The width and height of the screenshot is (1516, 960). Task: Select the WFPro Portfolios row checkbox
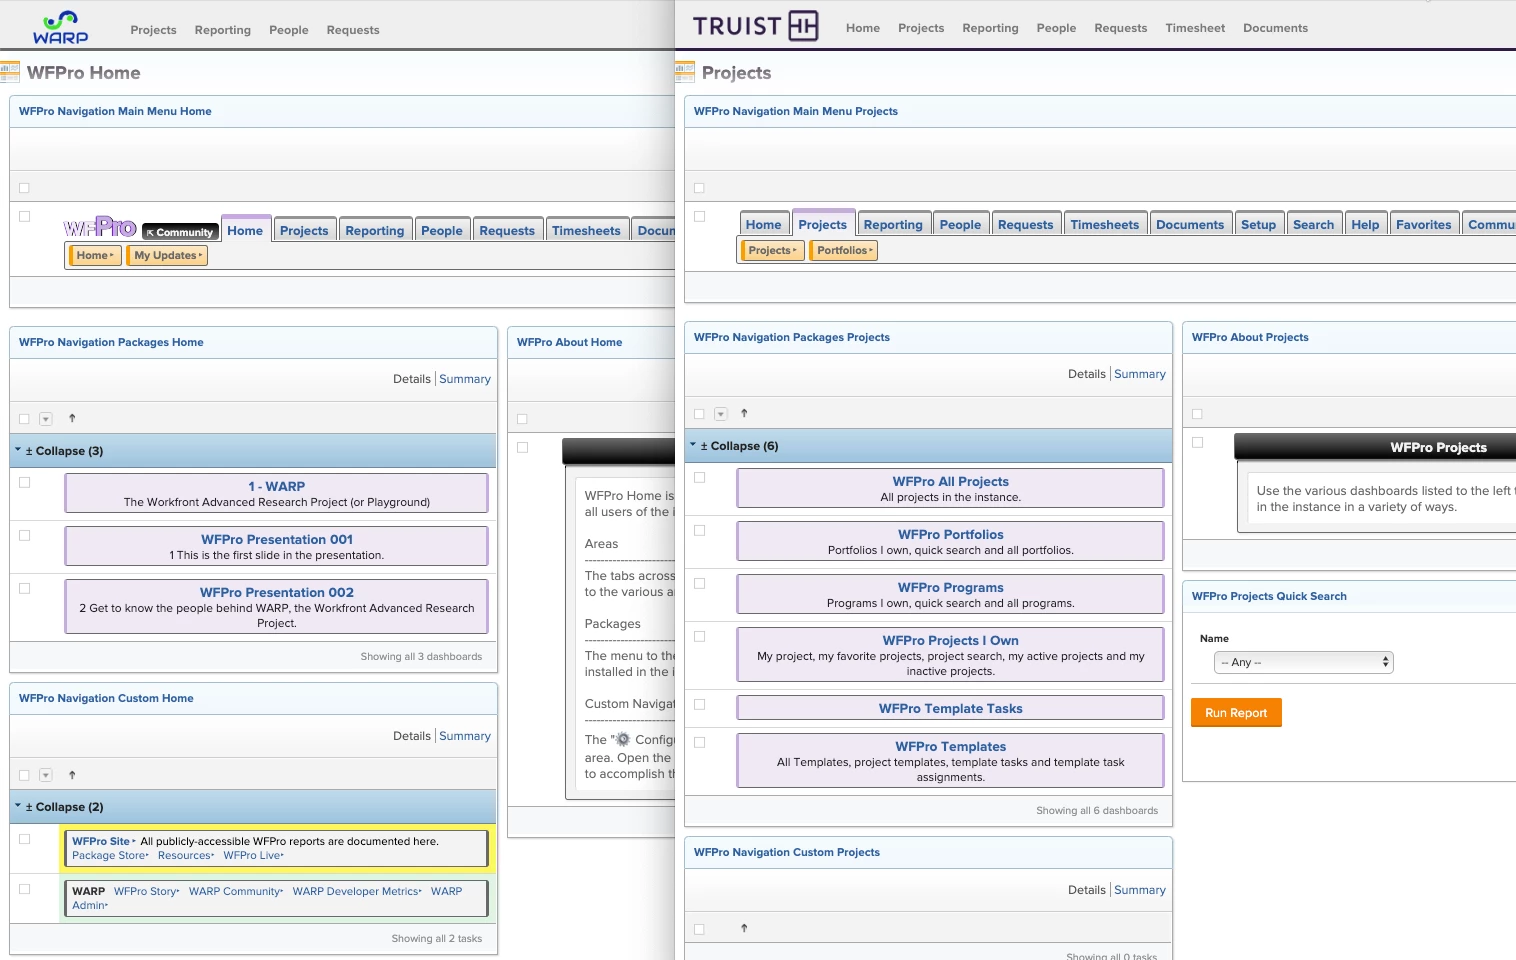[700, 530]
